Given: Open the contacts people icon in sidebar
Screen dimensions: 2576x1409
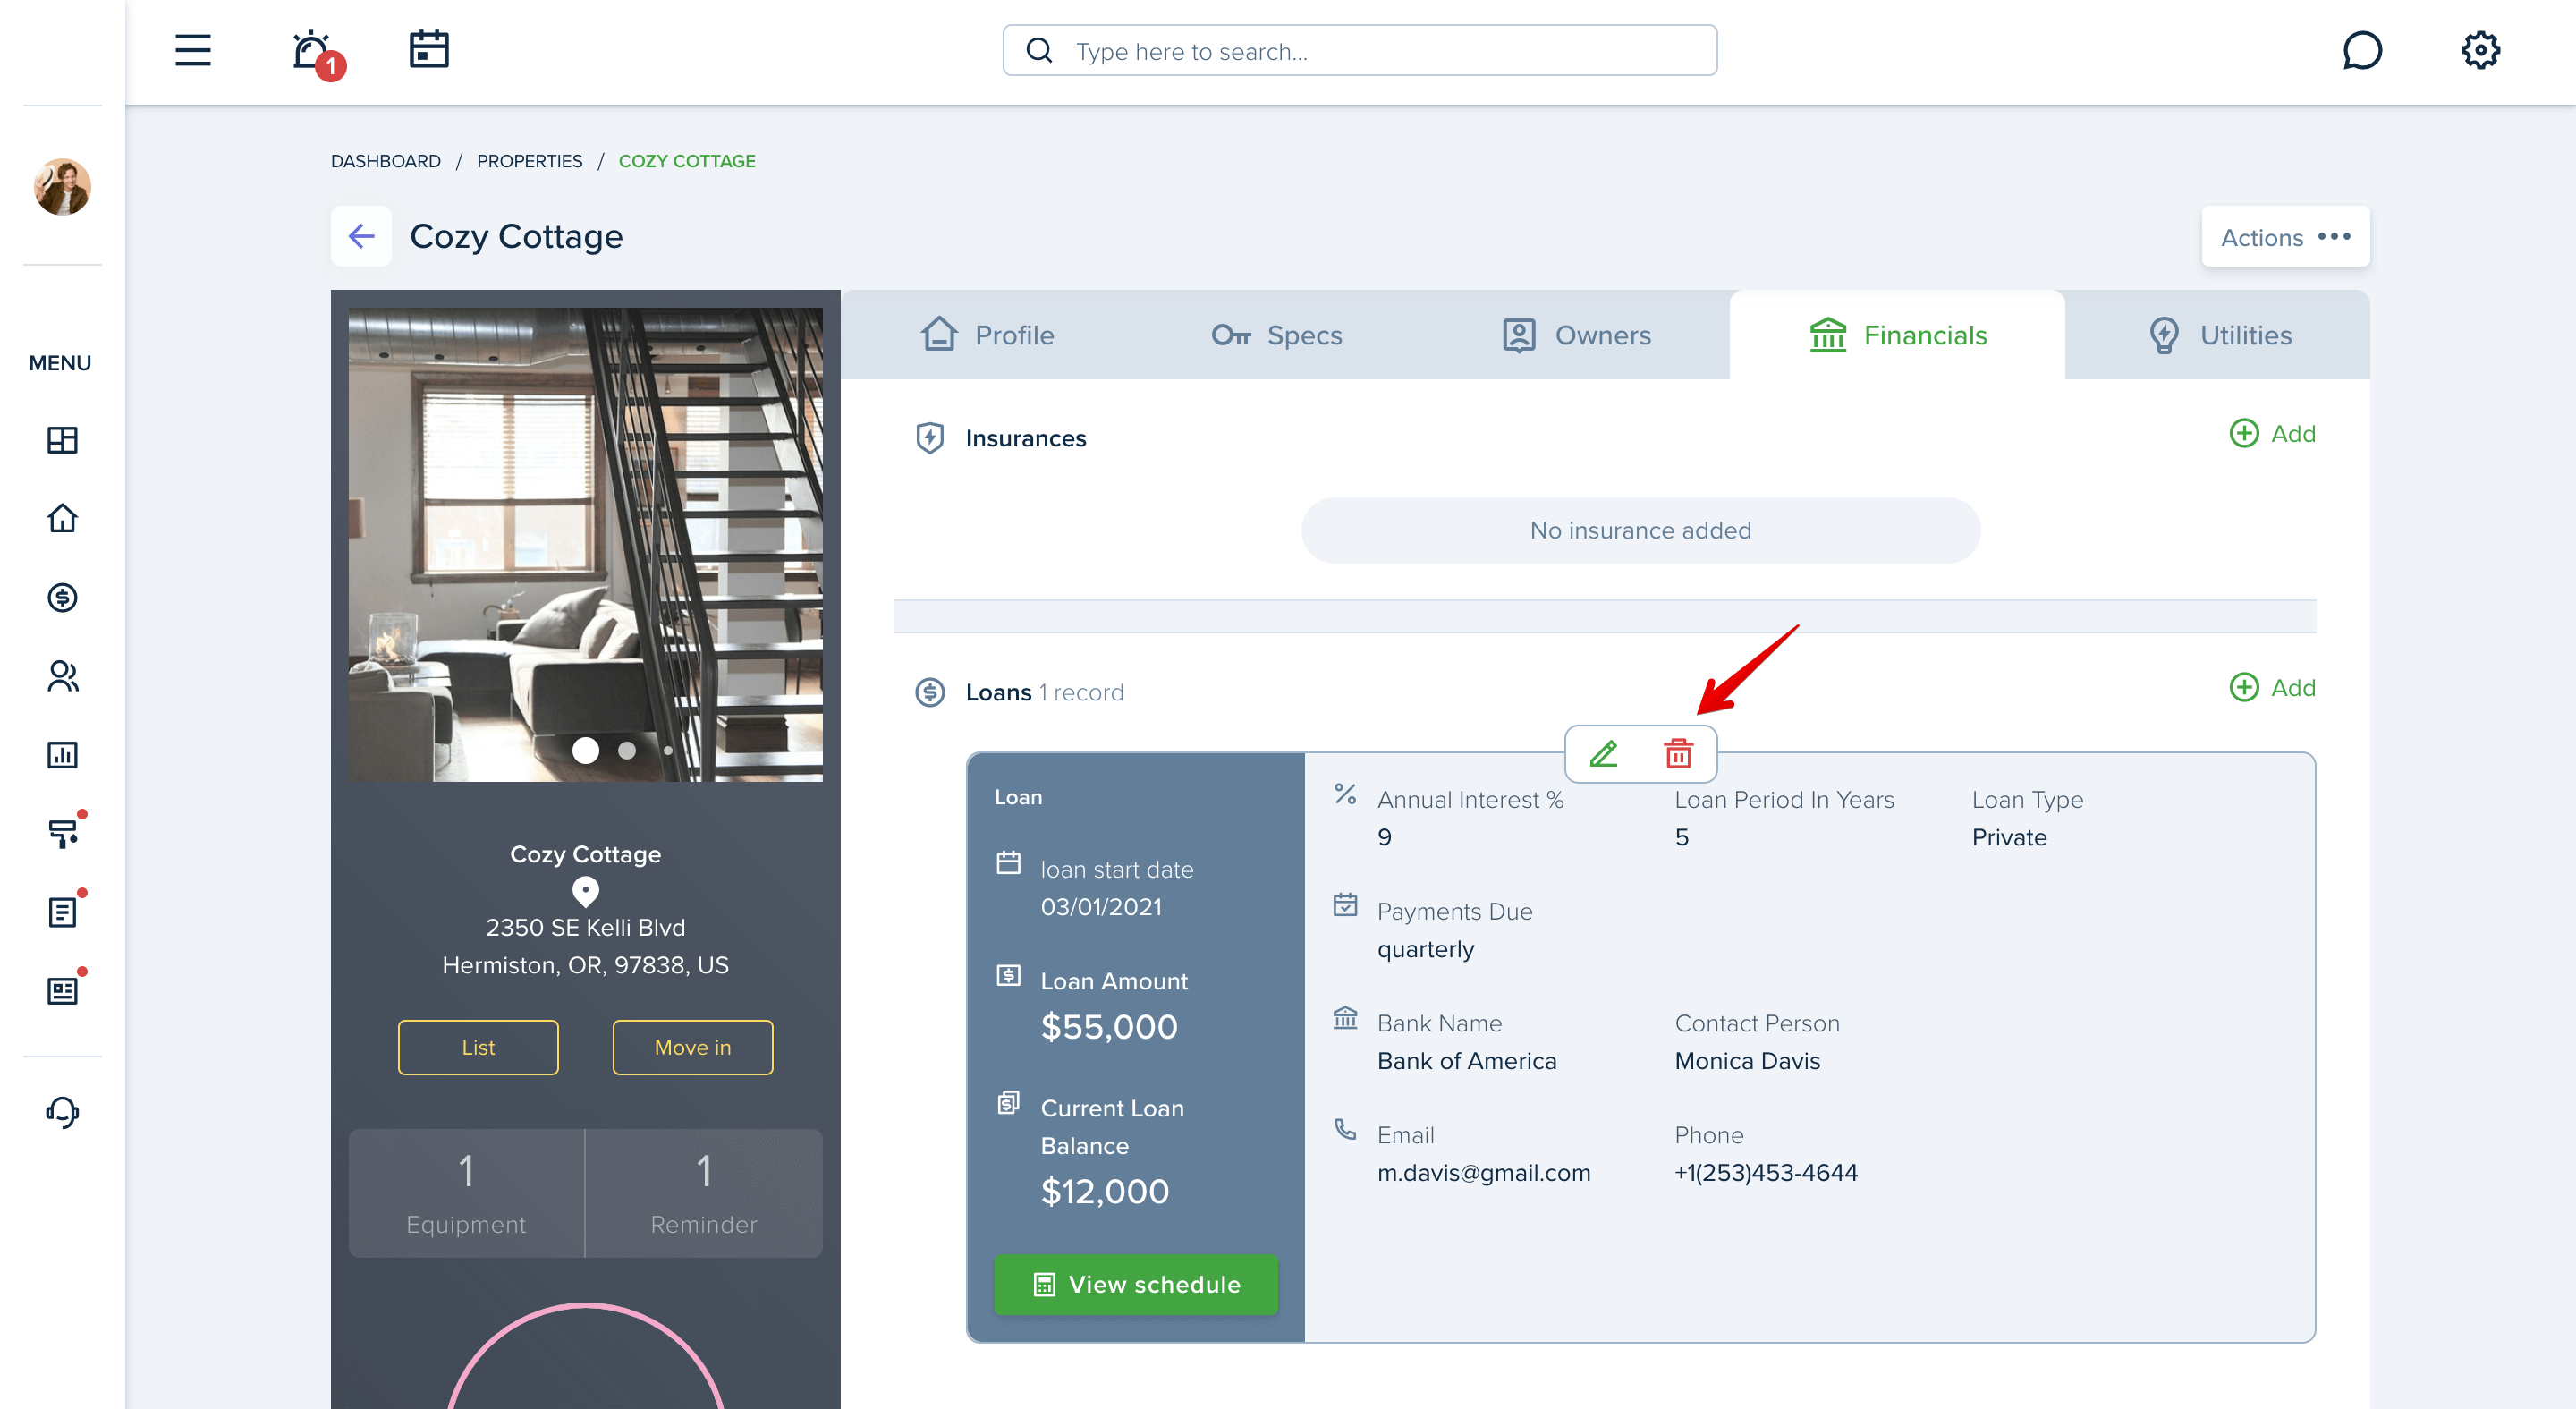Looking at the screenshot, I should click(x=62, y=676).
